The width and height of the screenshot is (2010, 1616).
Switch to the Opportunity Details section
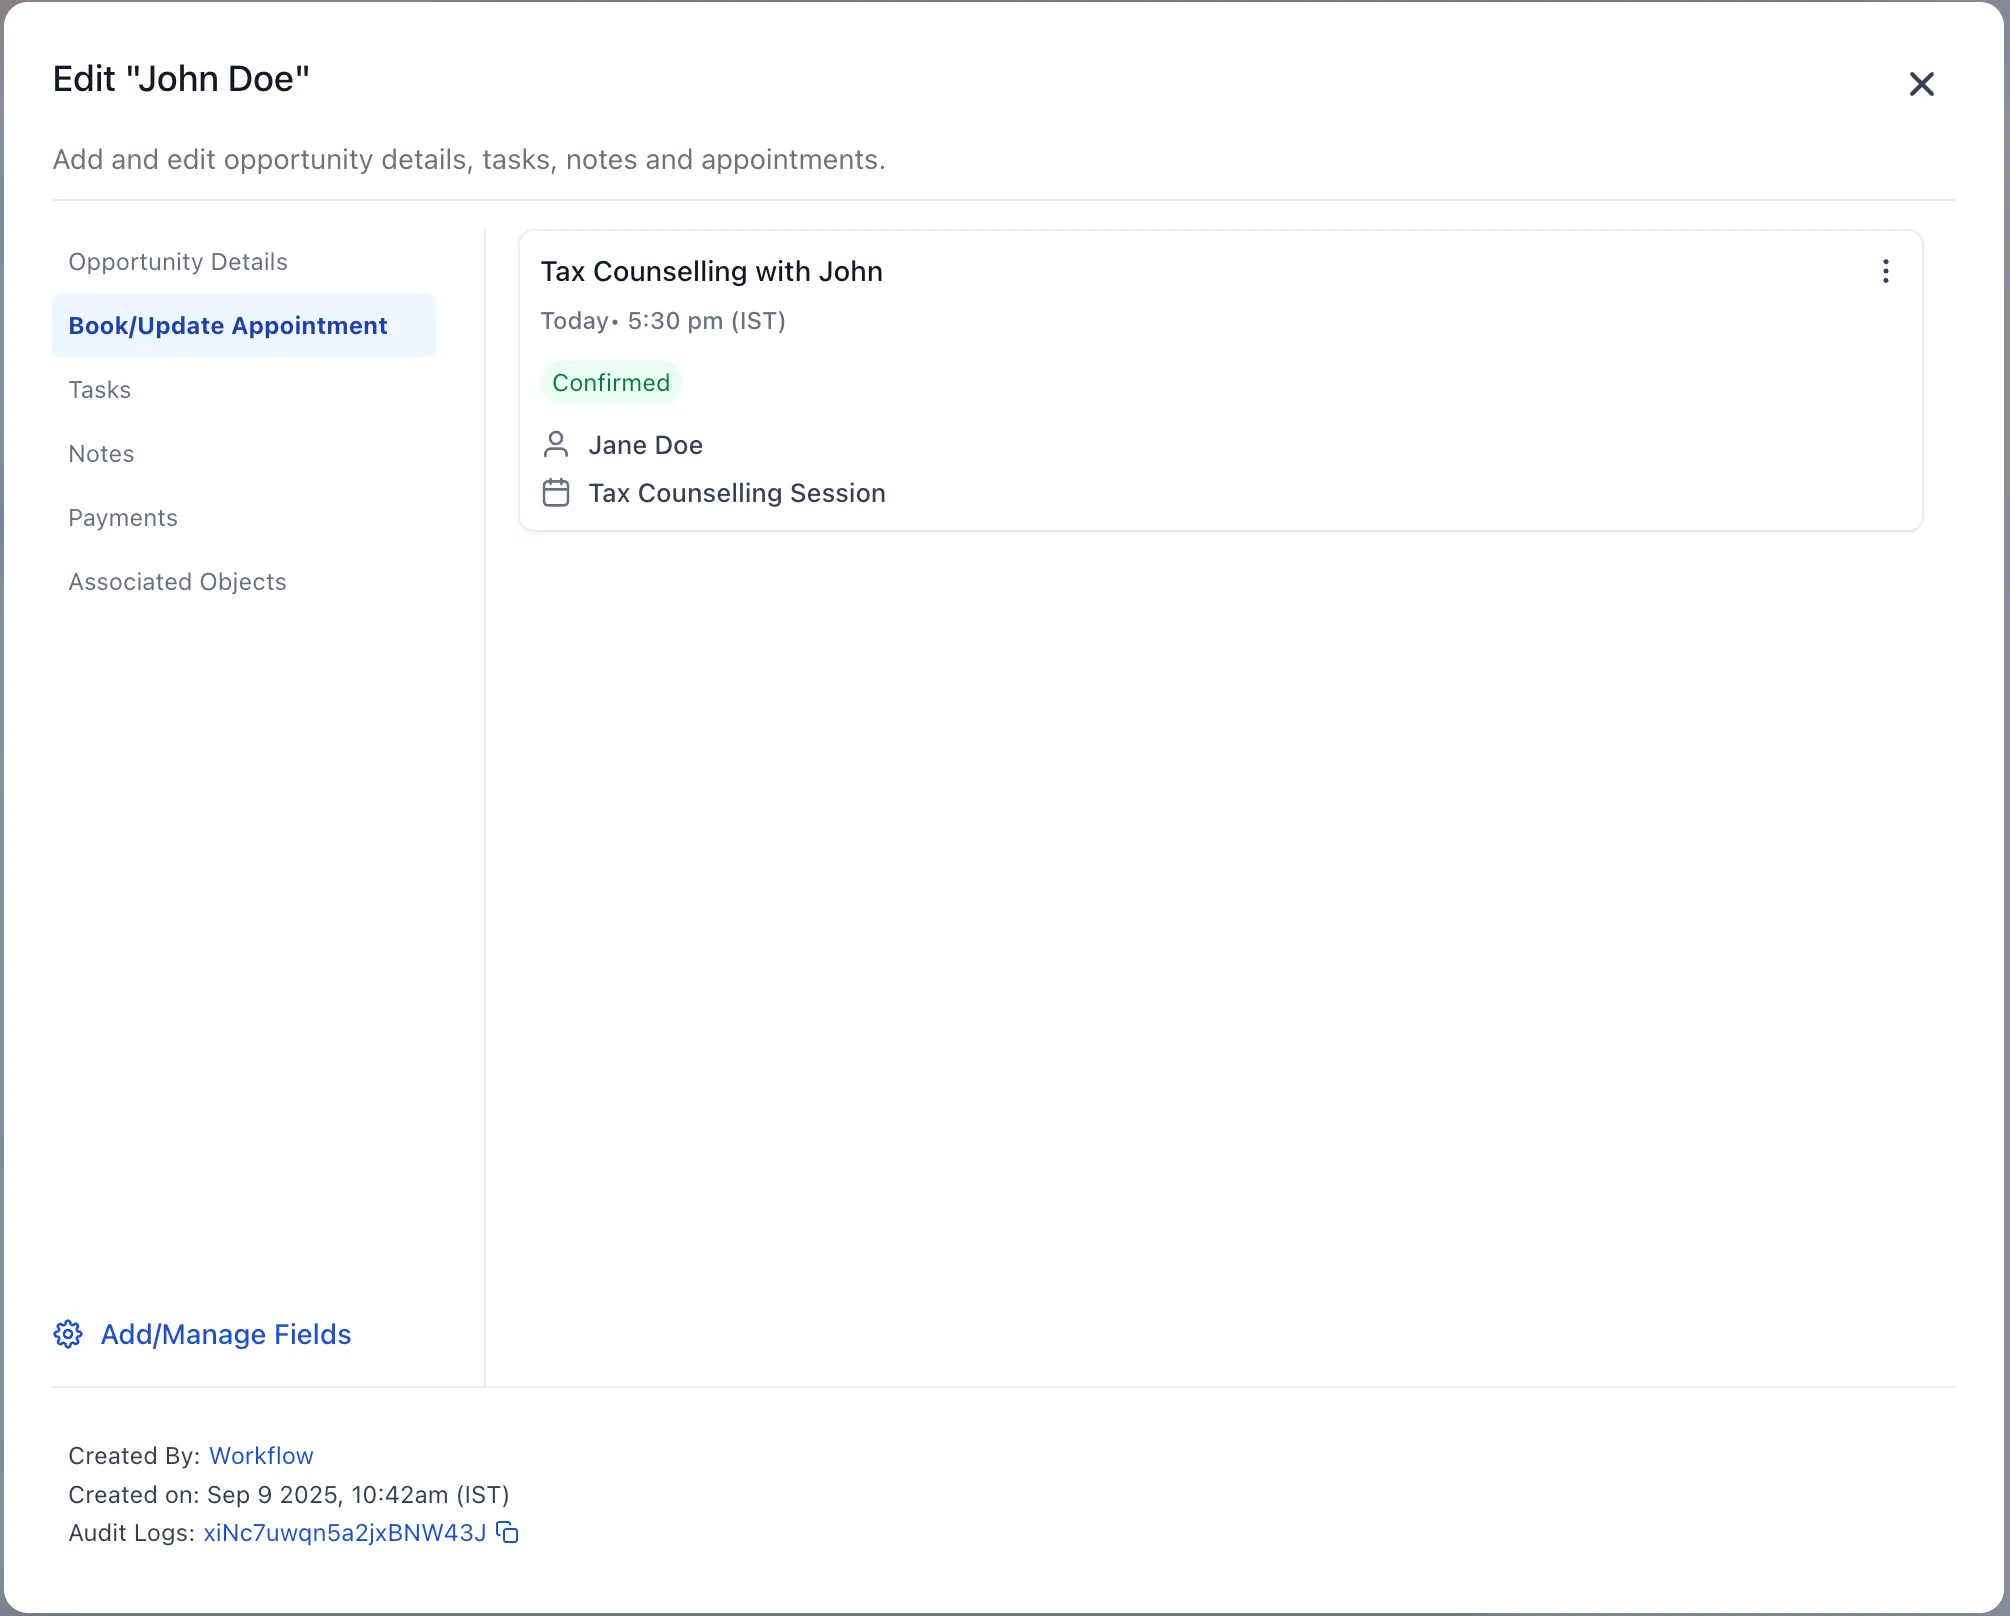coord(177,261)
